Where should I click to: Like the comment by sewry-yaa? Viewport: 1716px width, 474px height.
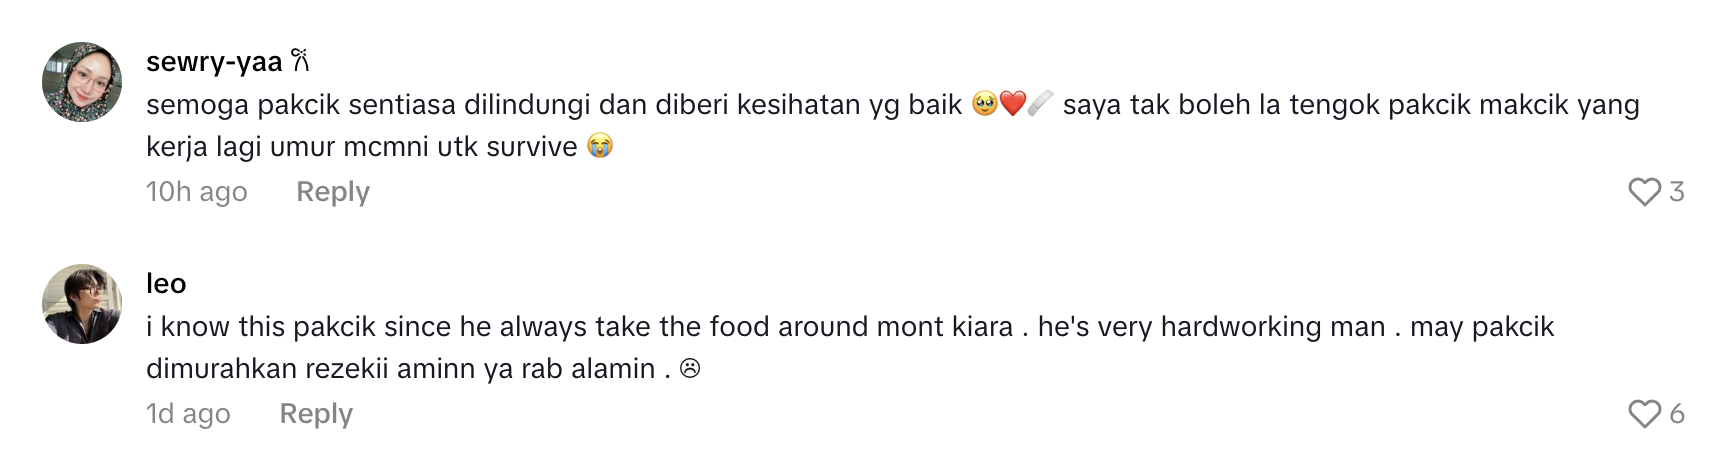1644,191
